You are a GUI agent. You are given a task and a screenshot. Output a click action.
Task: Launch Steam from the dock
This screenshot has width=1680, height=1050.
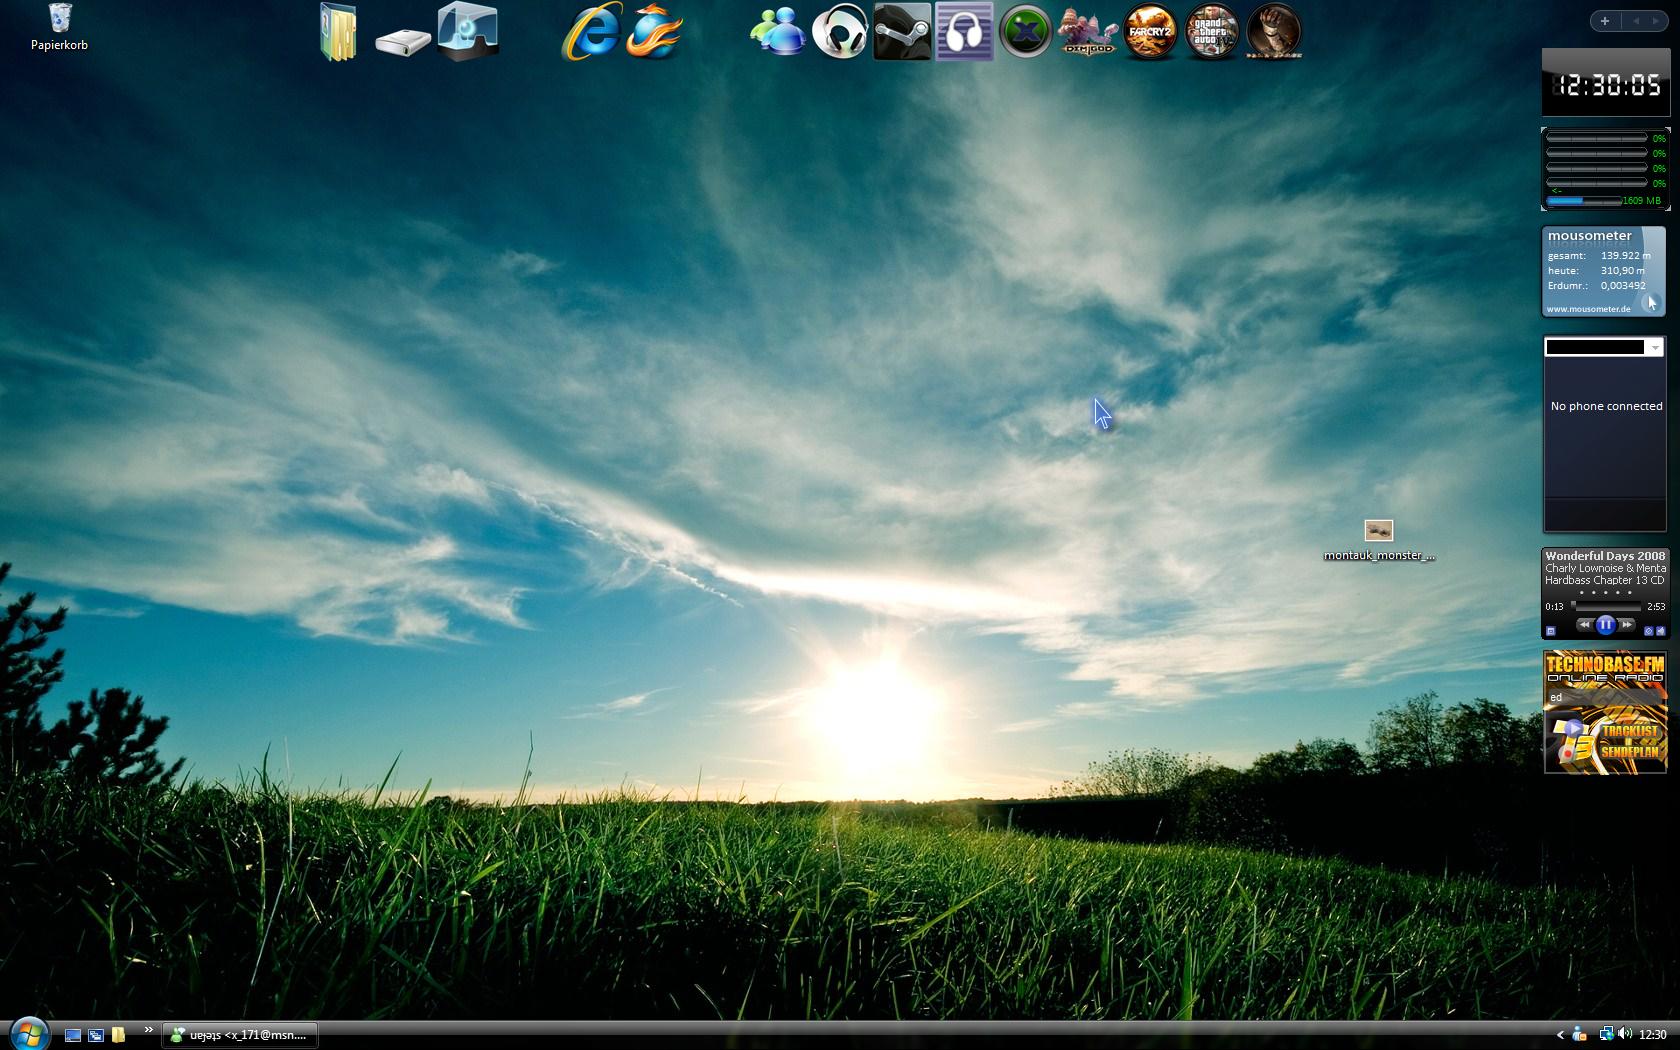[902, 32]
